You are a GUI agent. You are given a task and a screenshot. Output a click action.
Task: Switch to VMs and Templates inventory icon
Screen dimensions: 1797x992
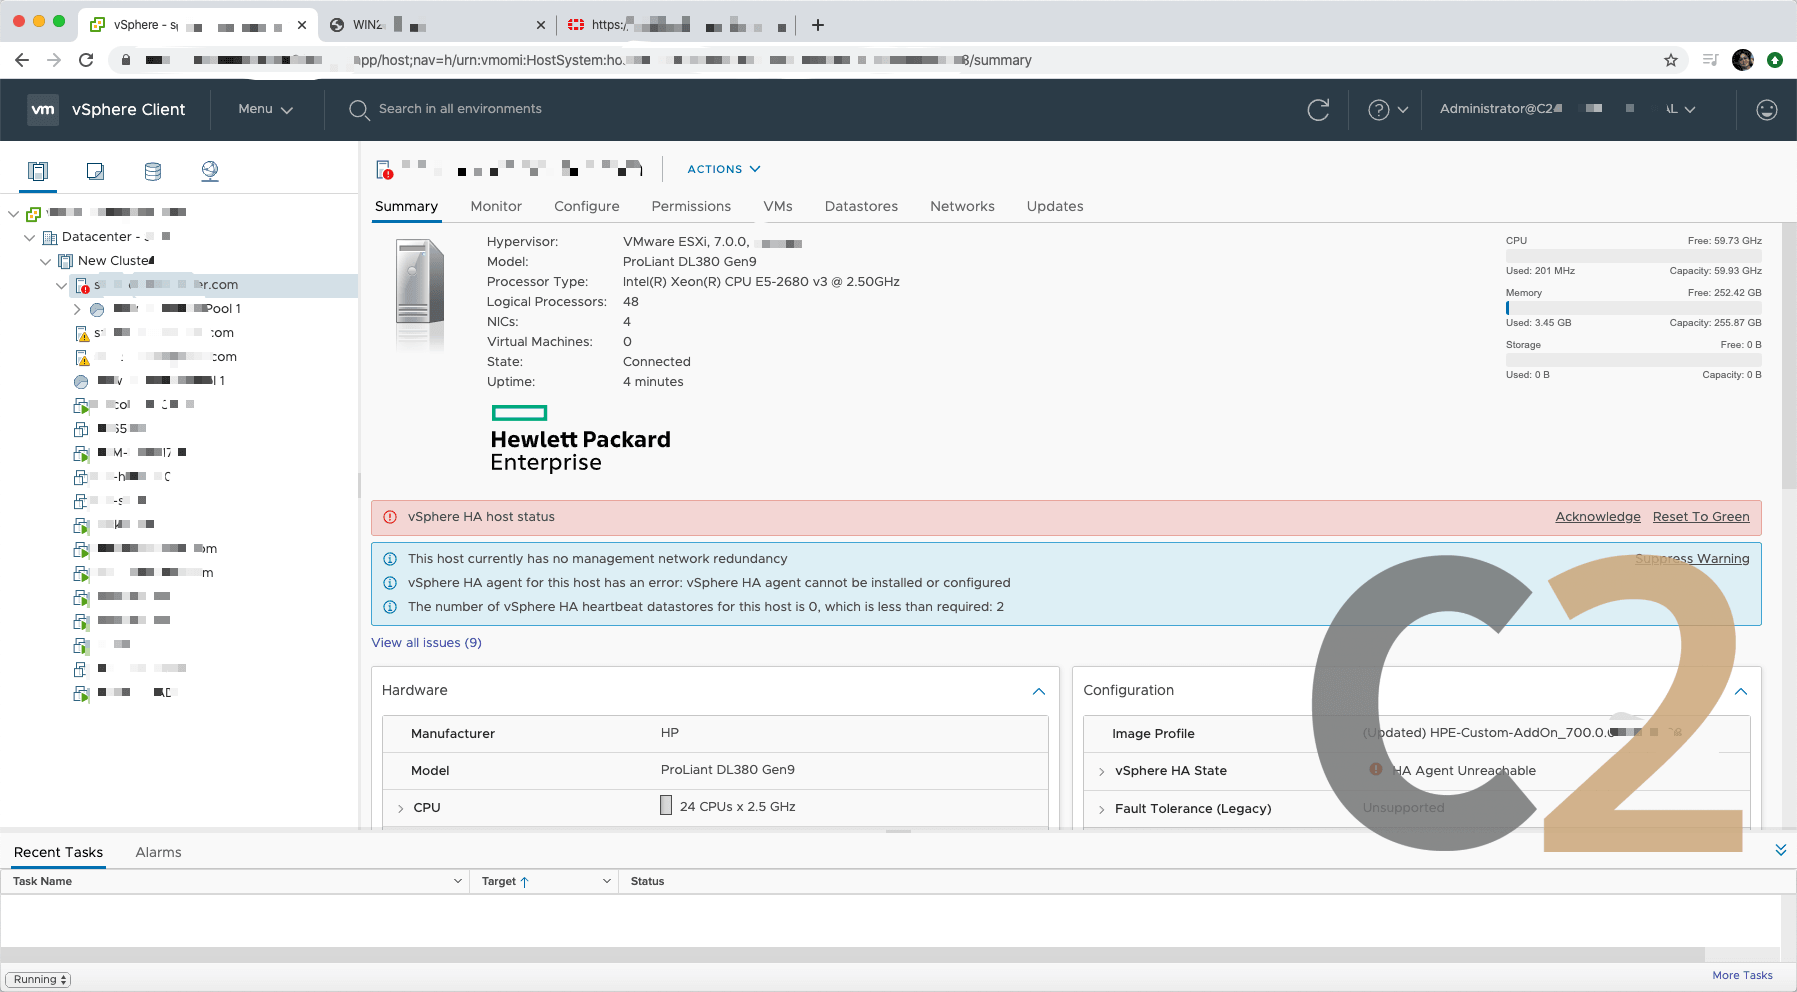pos(95,171)
